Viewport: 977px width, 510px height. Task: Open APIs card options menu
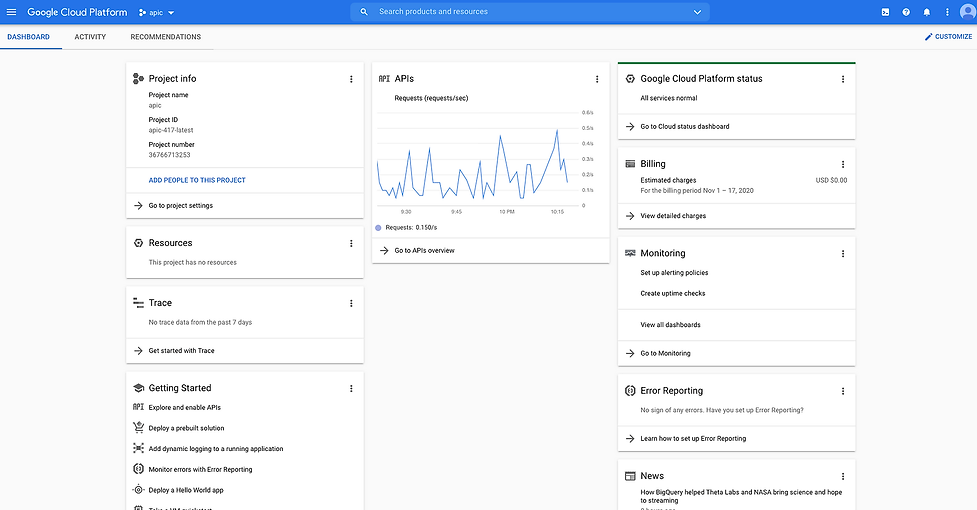597,79
